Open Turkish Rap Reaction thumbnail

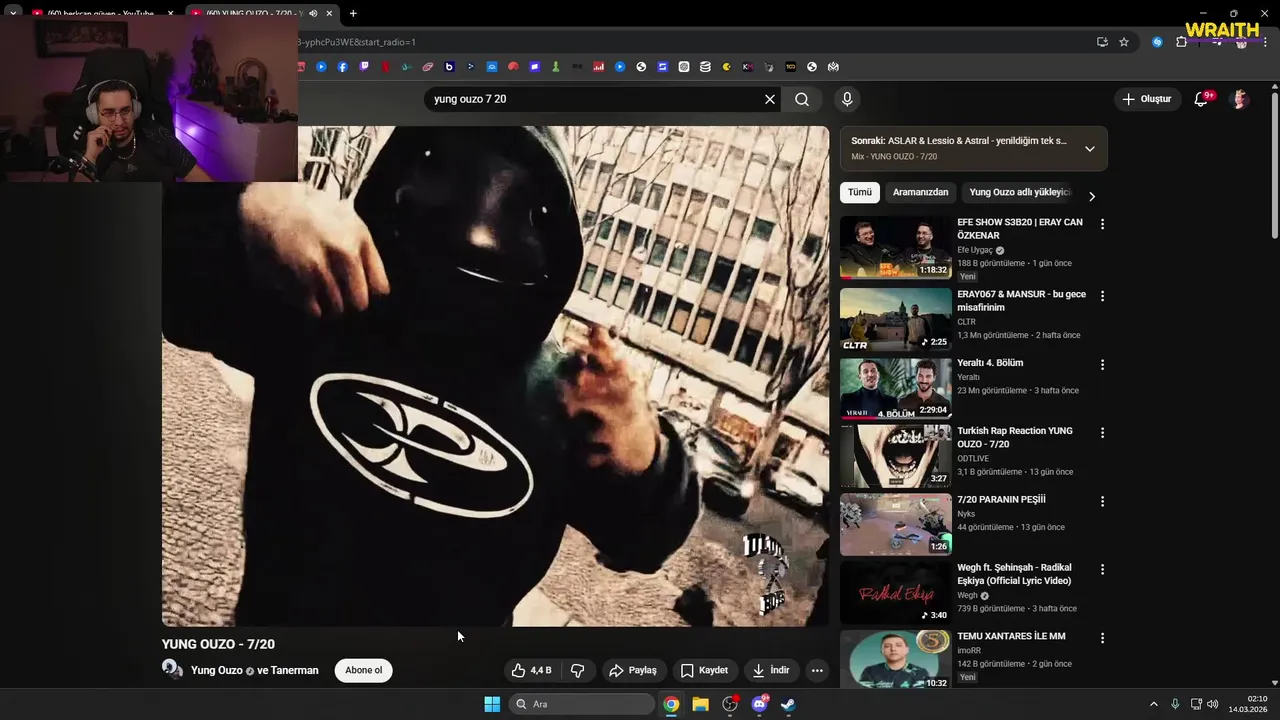(896, 456)
